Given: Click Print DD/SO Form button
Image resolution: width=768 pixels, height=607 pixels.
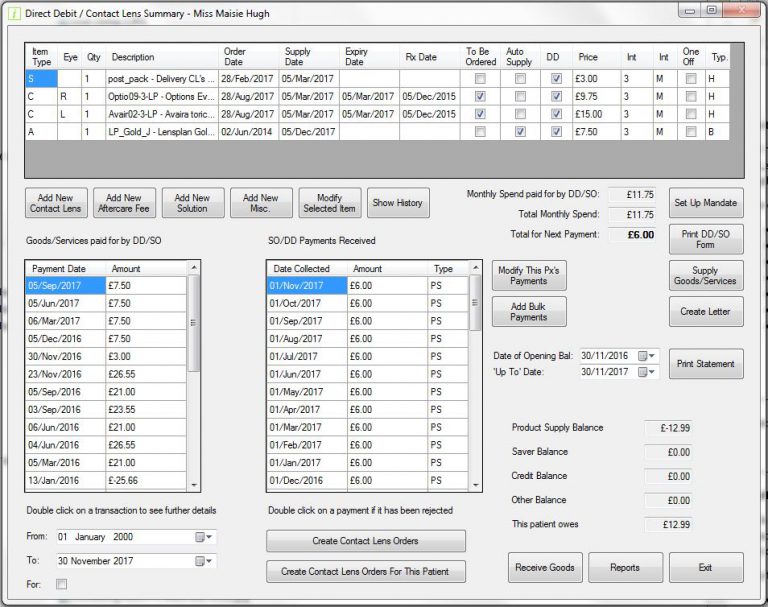Looking at the screenshot, I should coord(706,239).
